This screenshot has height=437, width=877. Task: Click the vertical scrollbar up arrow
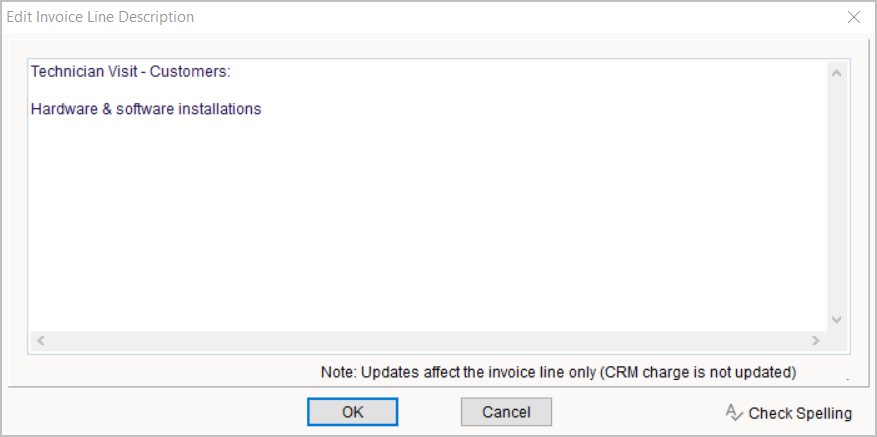[x=837, y=73]
